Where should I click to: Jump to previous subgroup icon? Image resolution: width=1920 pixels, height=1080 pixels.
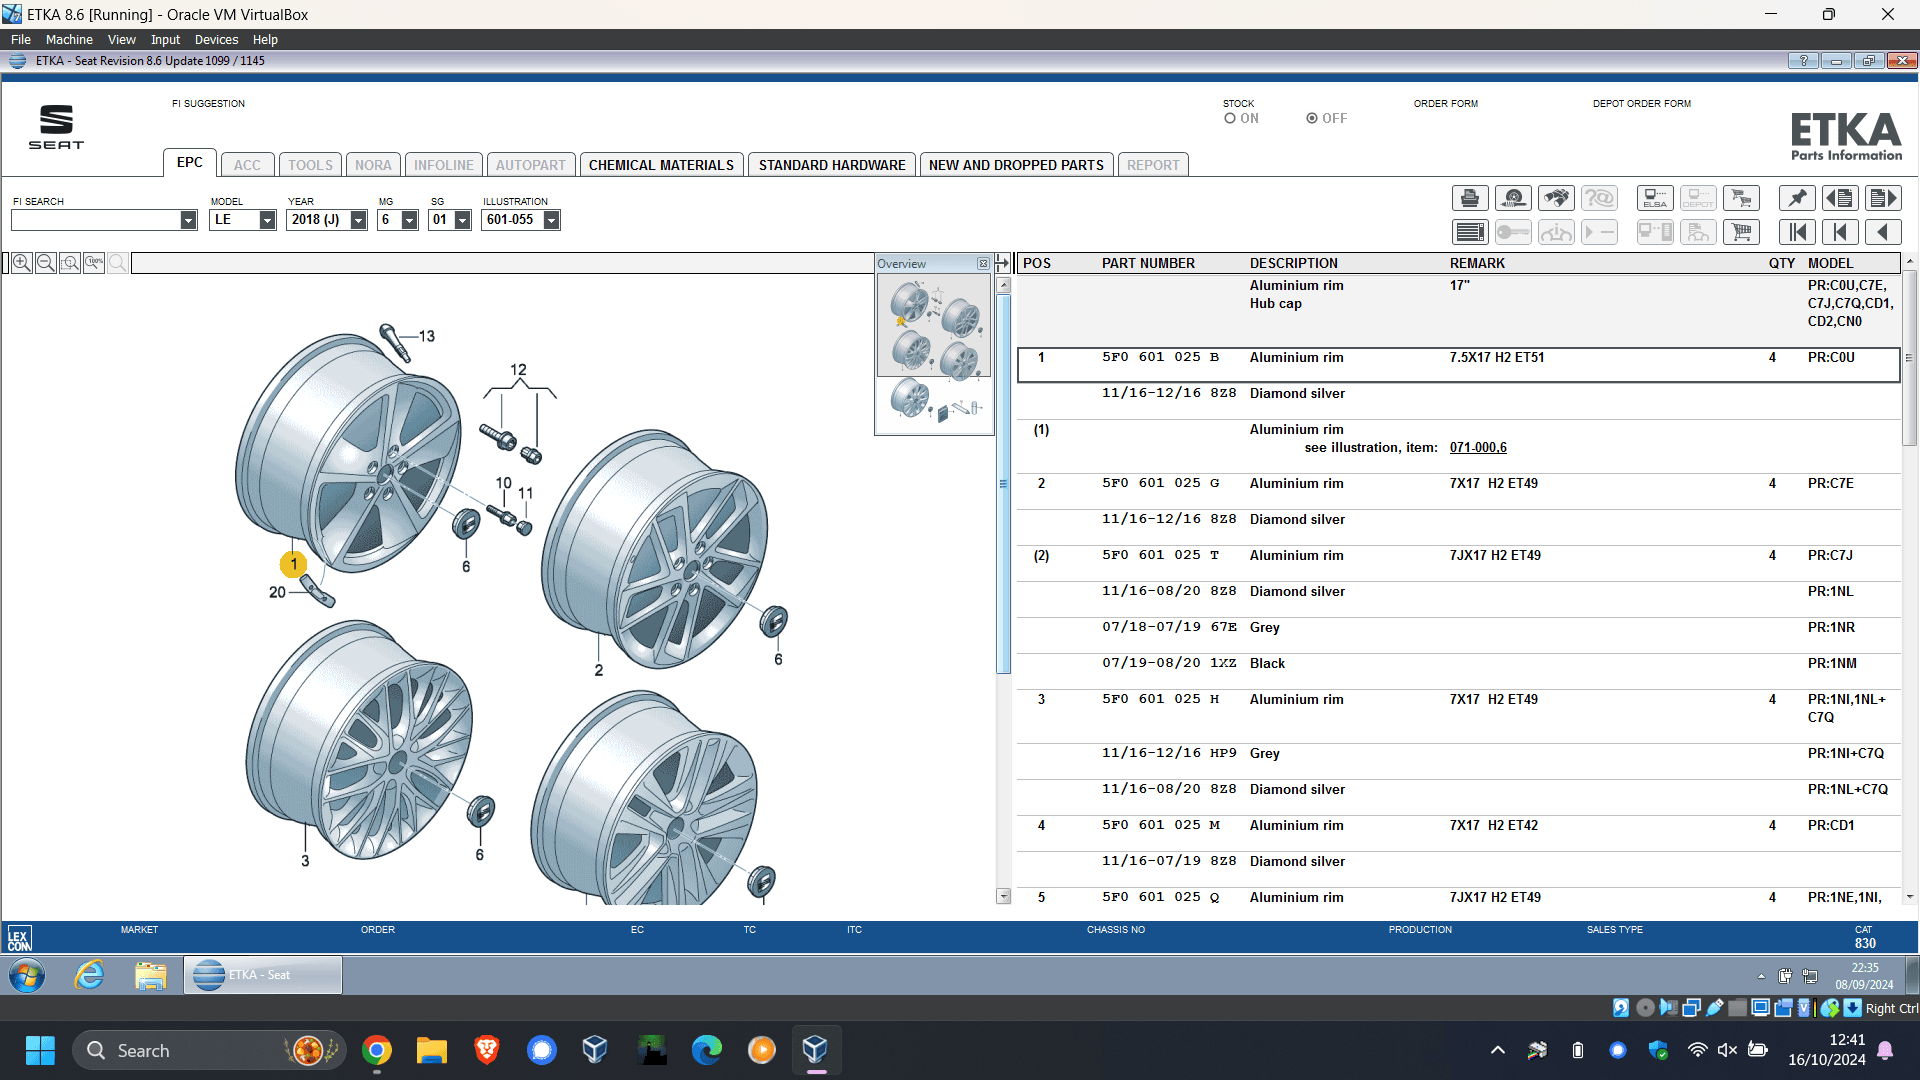[1840, 233]
